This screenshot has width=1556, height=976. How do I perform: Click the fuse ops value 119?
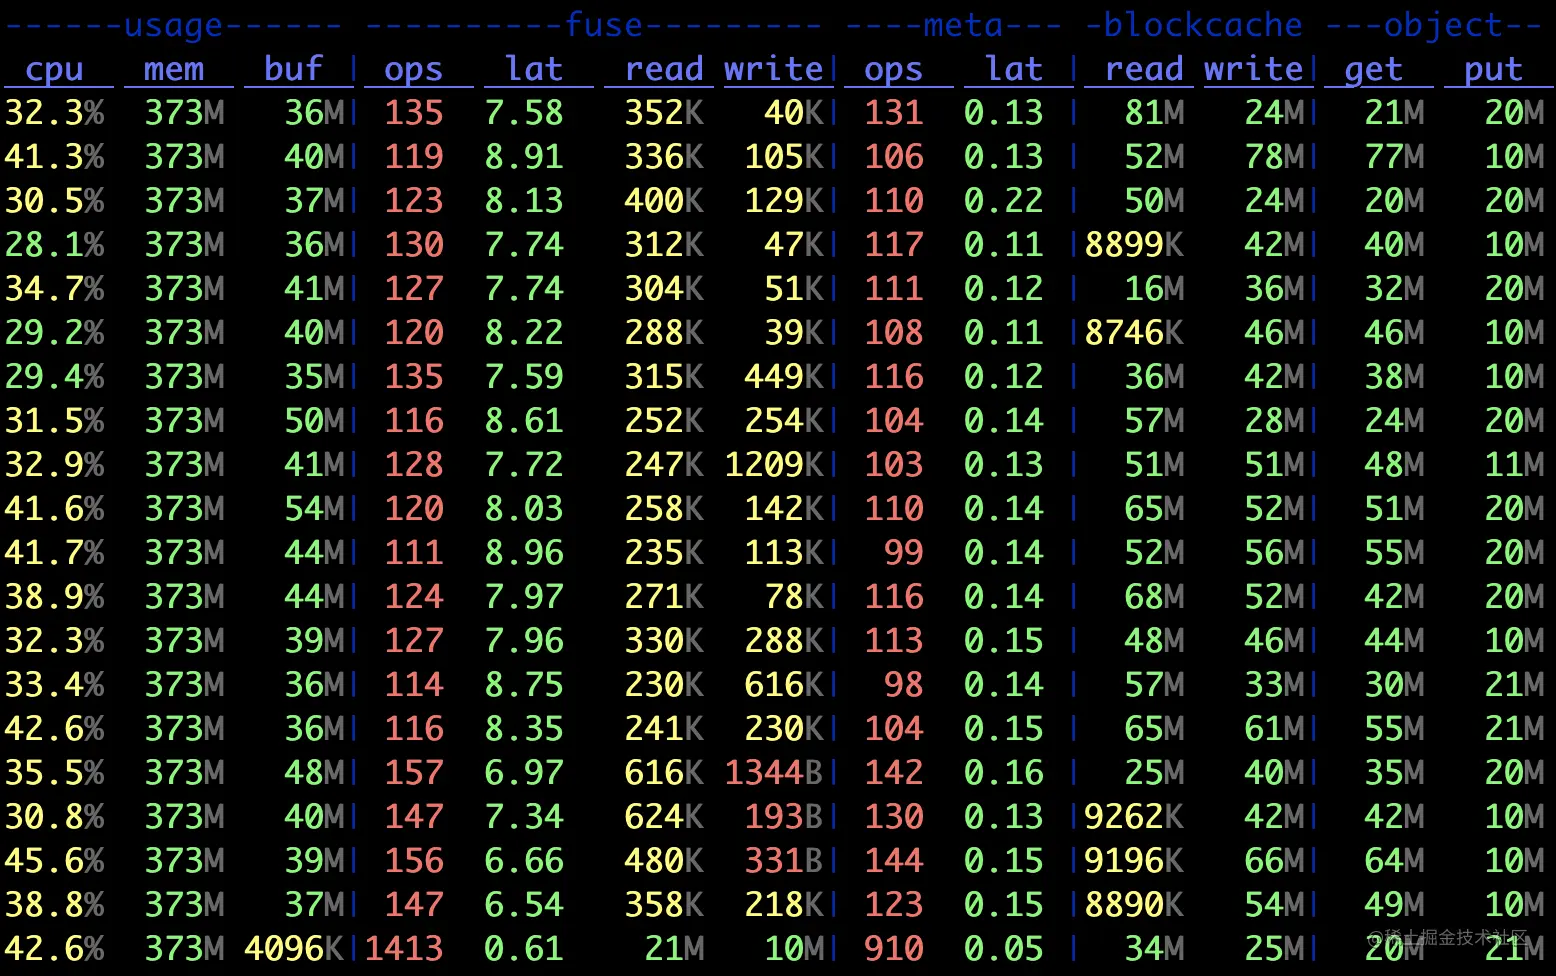pyautogui.click(x=414, y=157)
